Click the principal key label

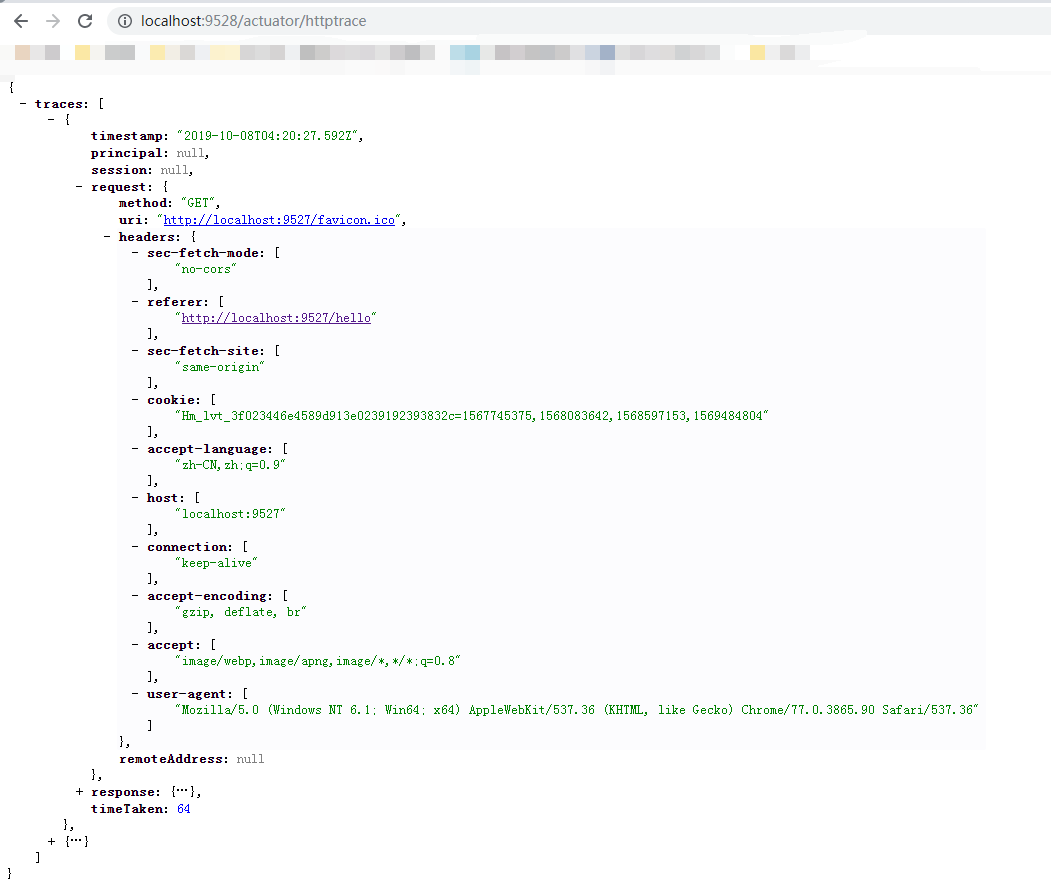click(x=129, y=153)
